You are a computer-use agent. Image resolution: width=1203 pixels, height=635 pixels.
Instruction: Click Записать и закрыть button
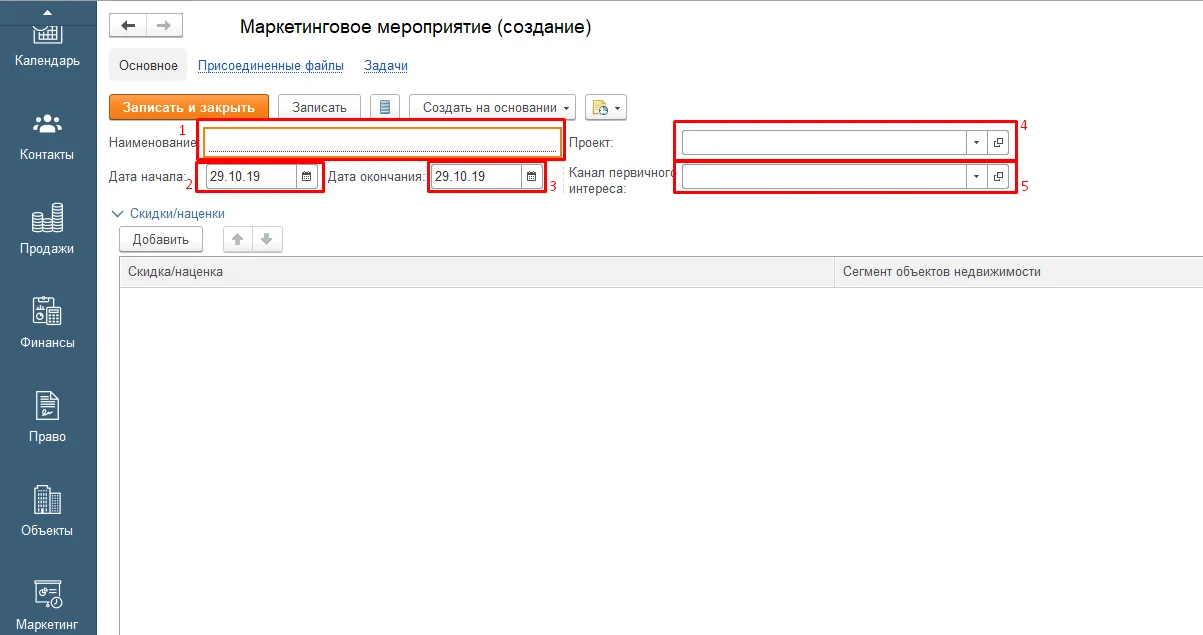(189, 108)
